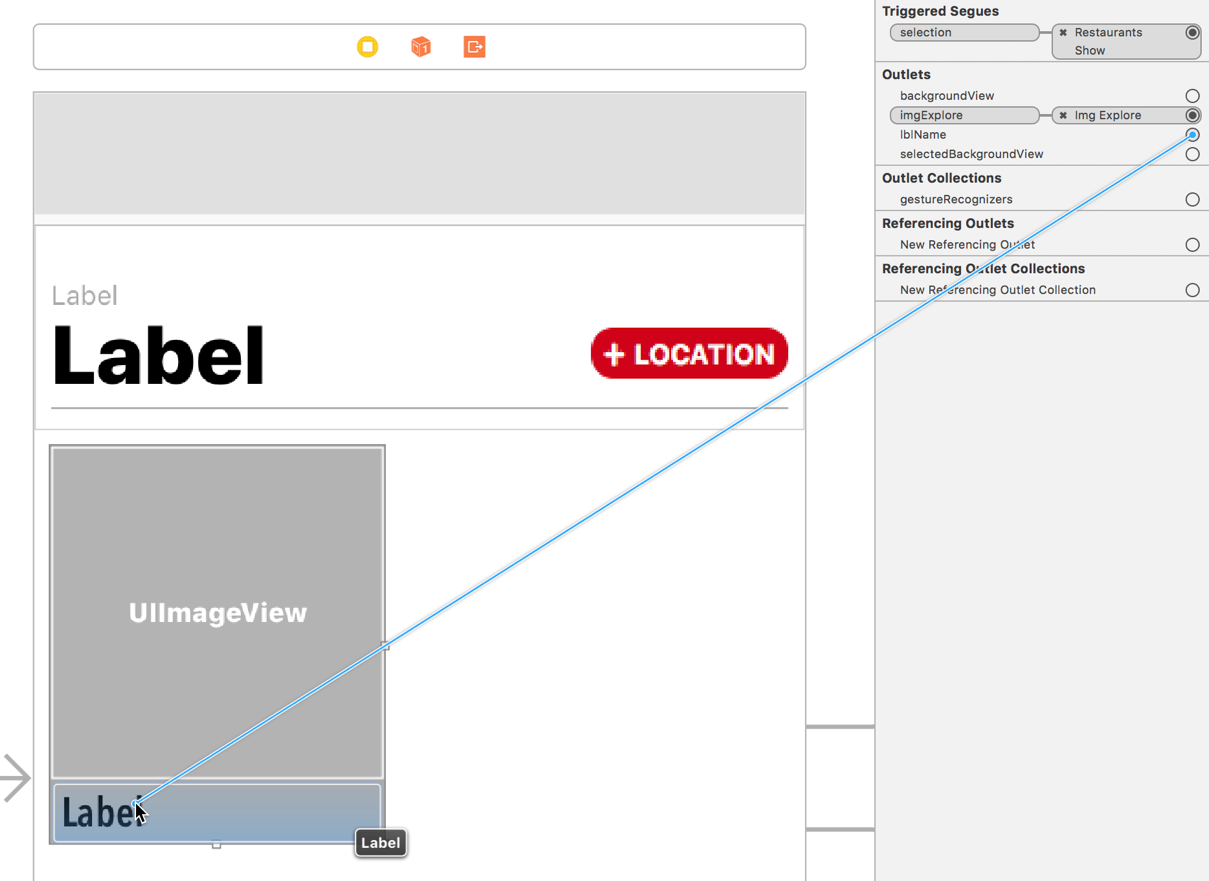The width and height of the screenshot is (1209, 881).
Task: Click the yellow view controller icon
Action: pyautogui.click(x=368, y=47)
